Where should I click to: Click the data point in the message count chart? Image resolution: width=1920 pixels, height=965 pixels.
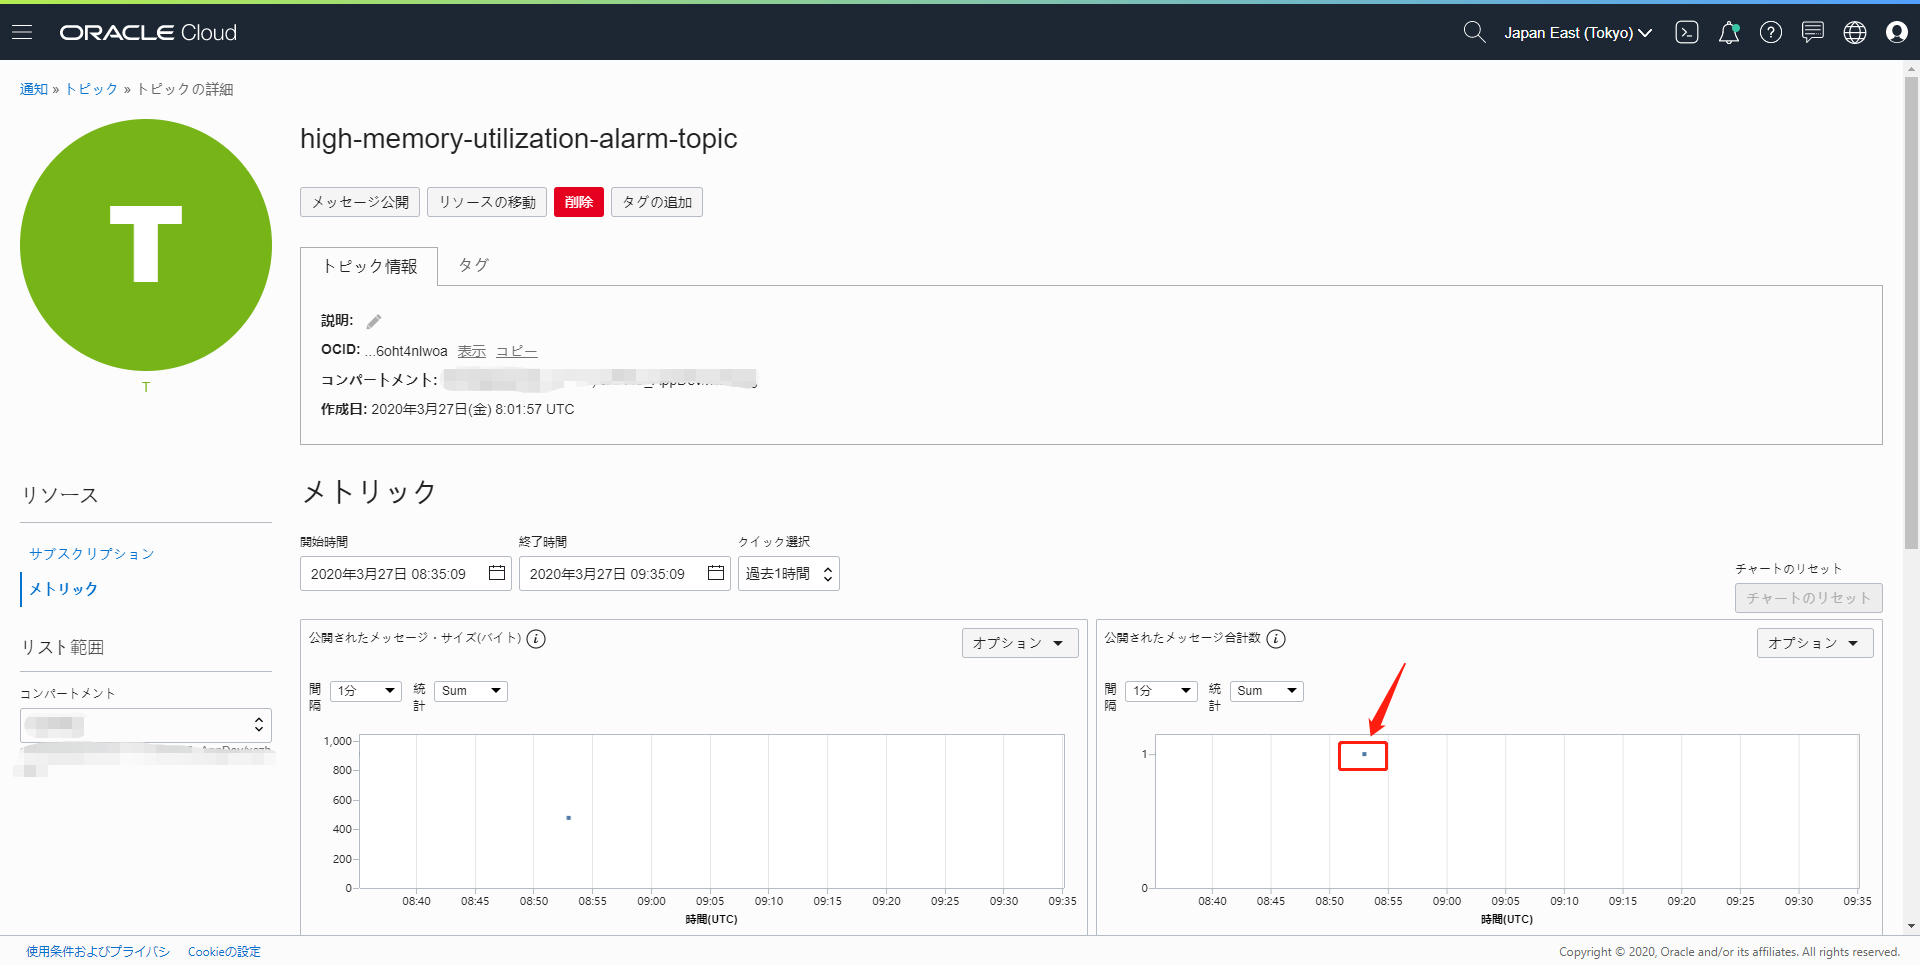[x=1364, y=754]
